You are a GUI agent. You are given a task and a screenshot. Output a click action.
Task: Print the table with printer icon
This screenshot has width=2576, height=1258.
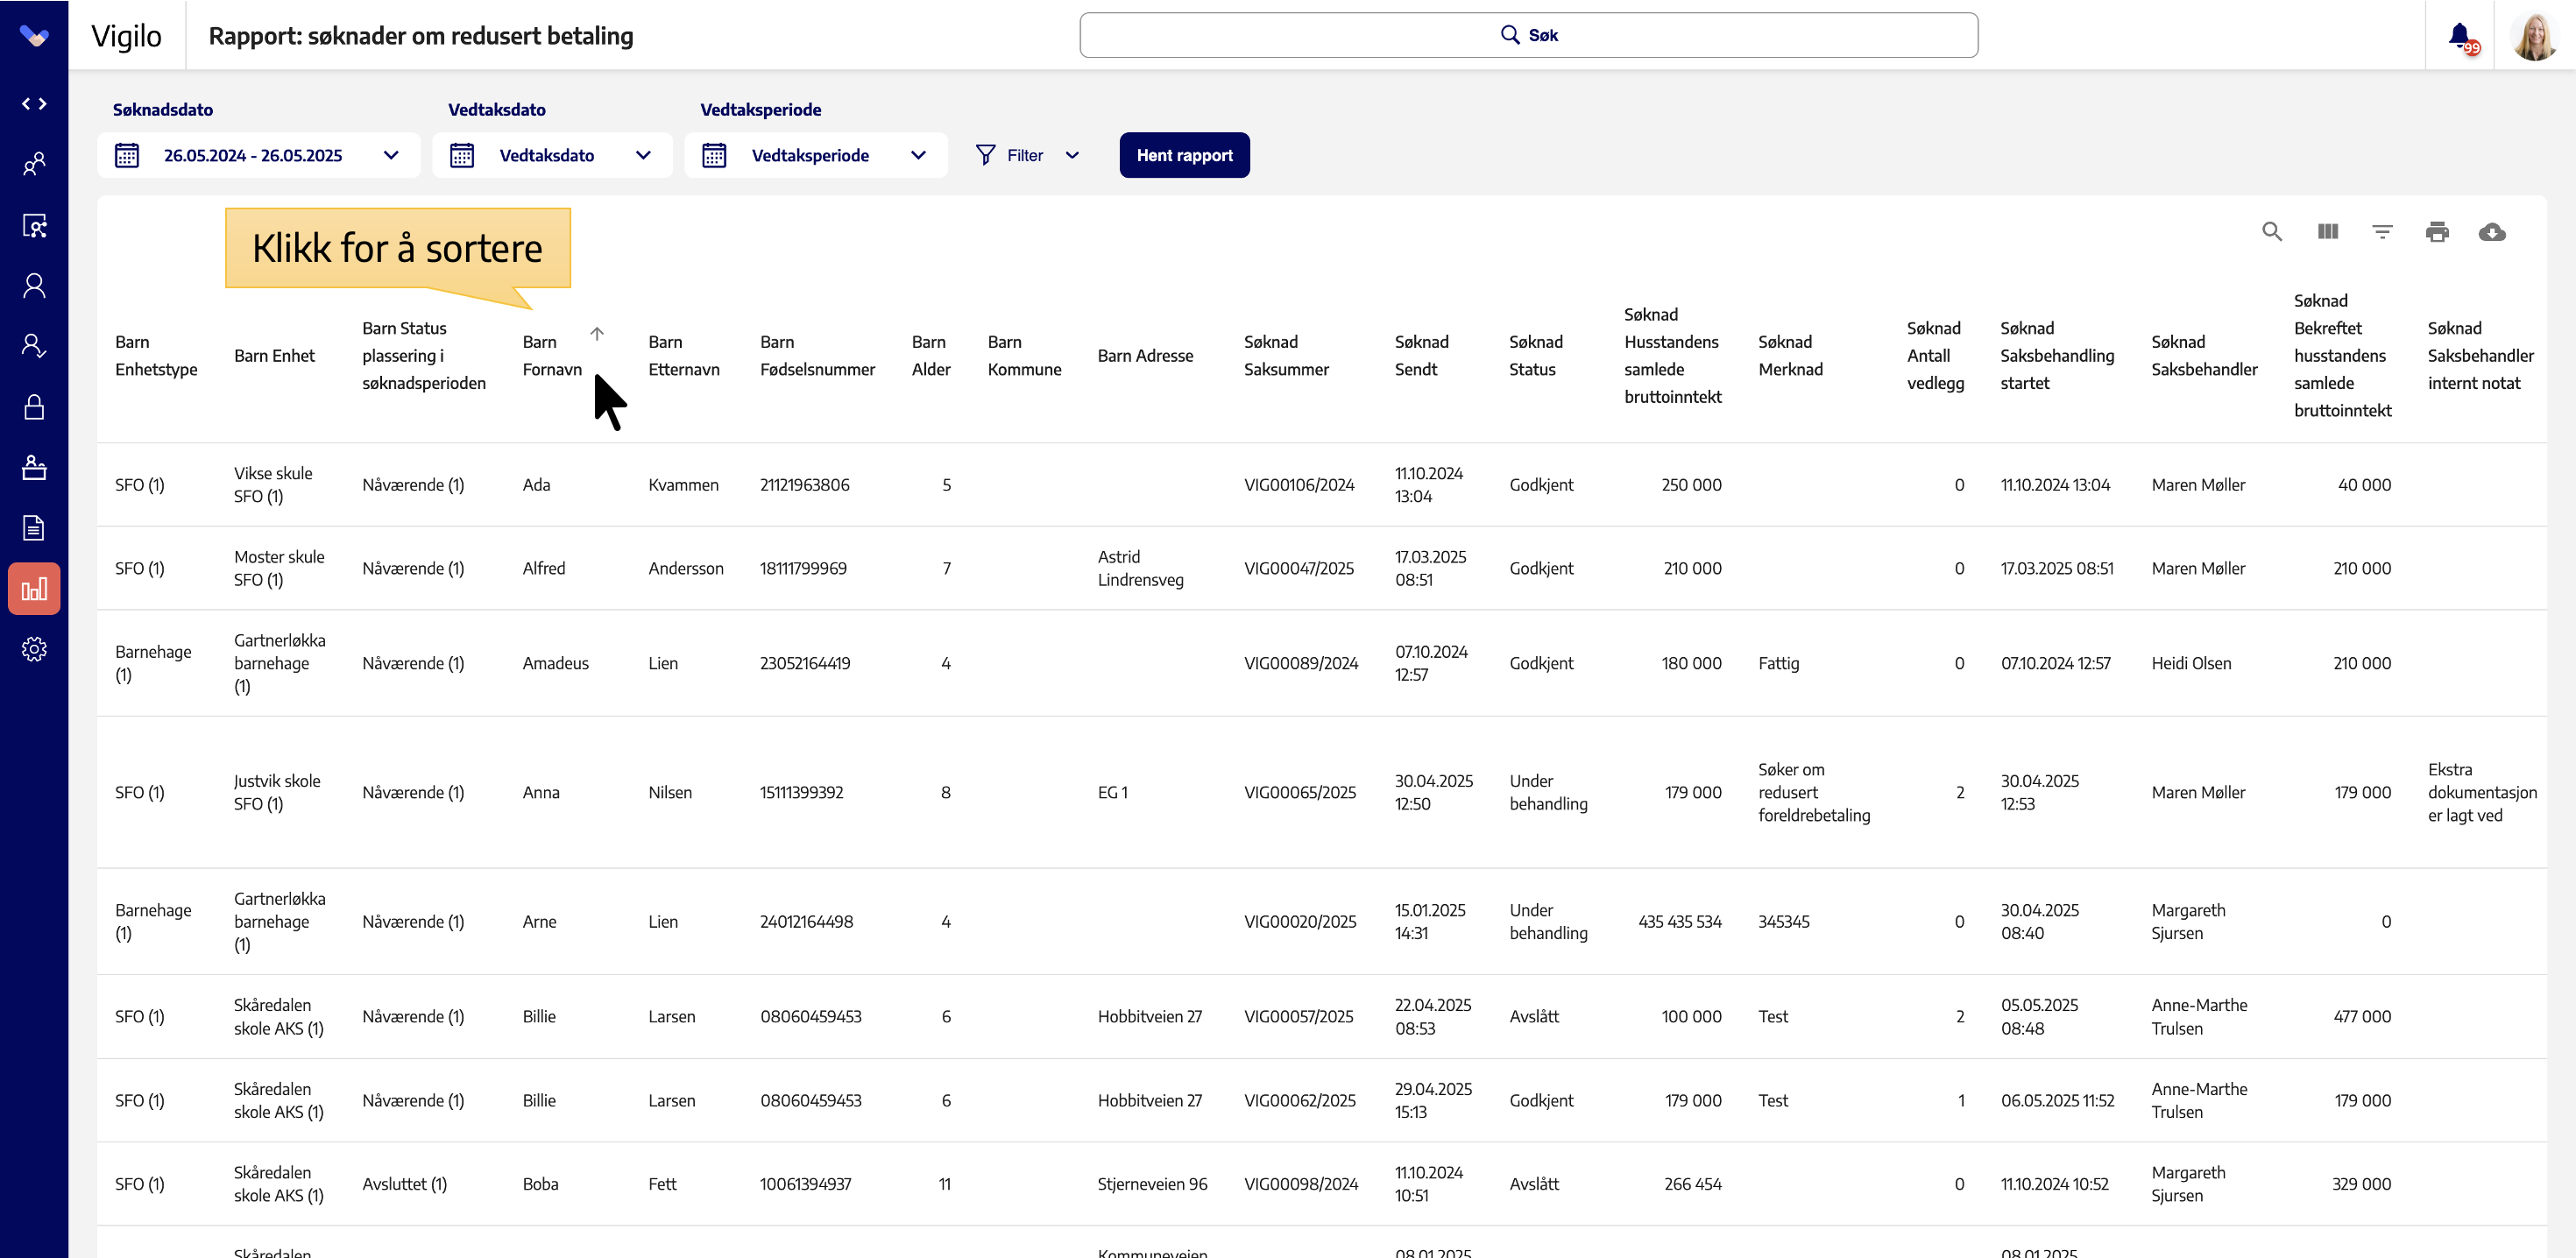(x=2437, y=232)
